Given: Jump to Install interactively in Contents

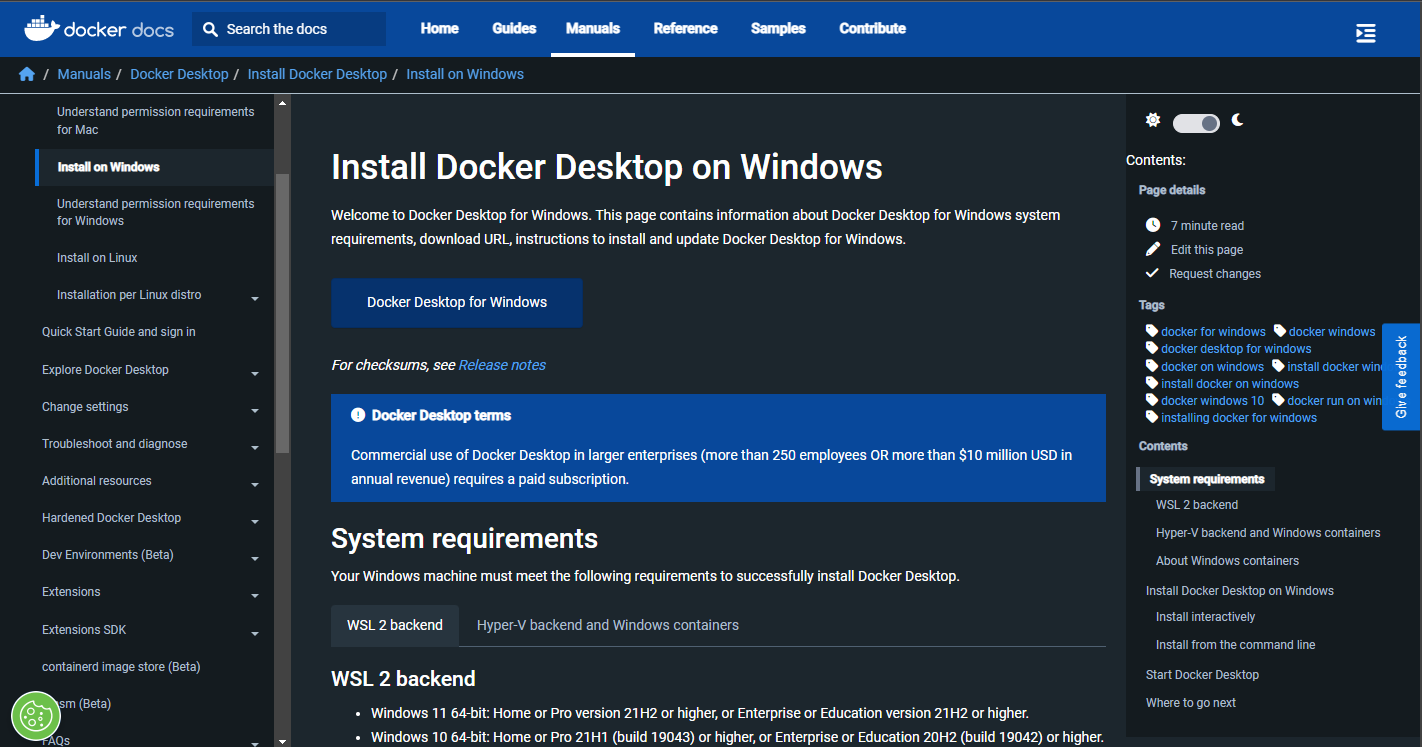Looking at the screenshot, I should tap(1206, 617).
